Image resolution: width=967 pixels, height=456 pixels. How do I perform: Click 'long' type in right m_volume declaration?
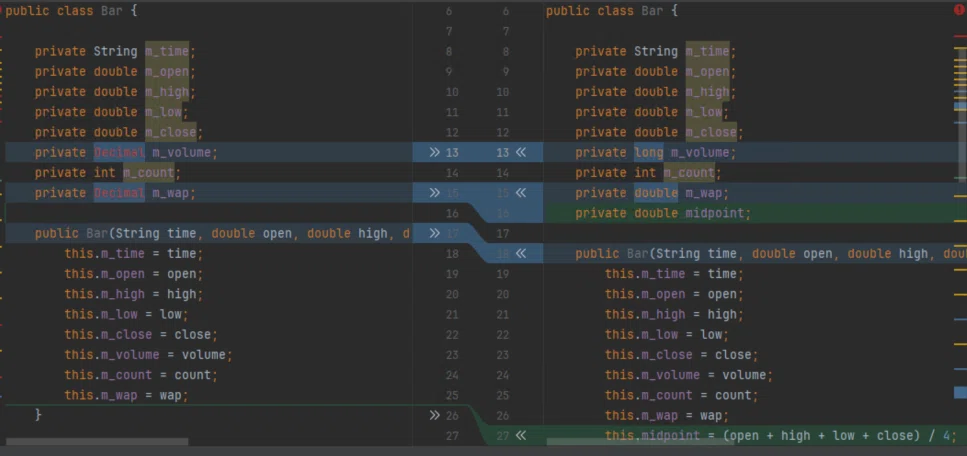(x=649, y=152)
